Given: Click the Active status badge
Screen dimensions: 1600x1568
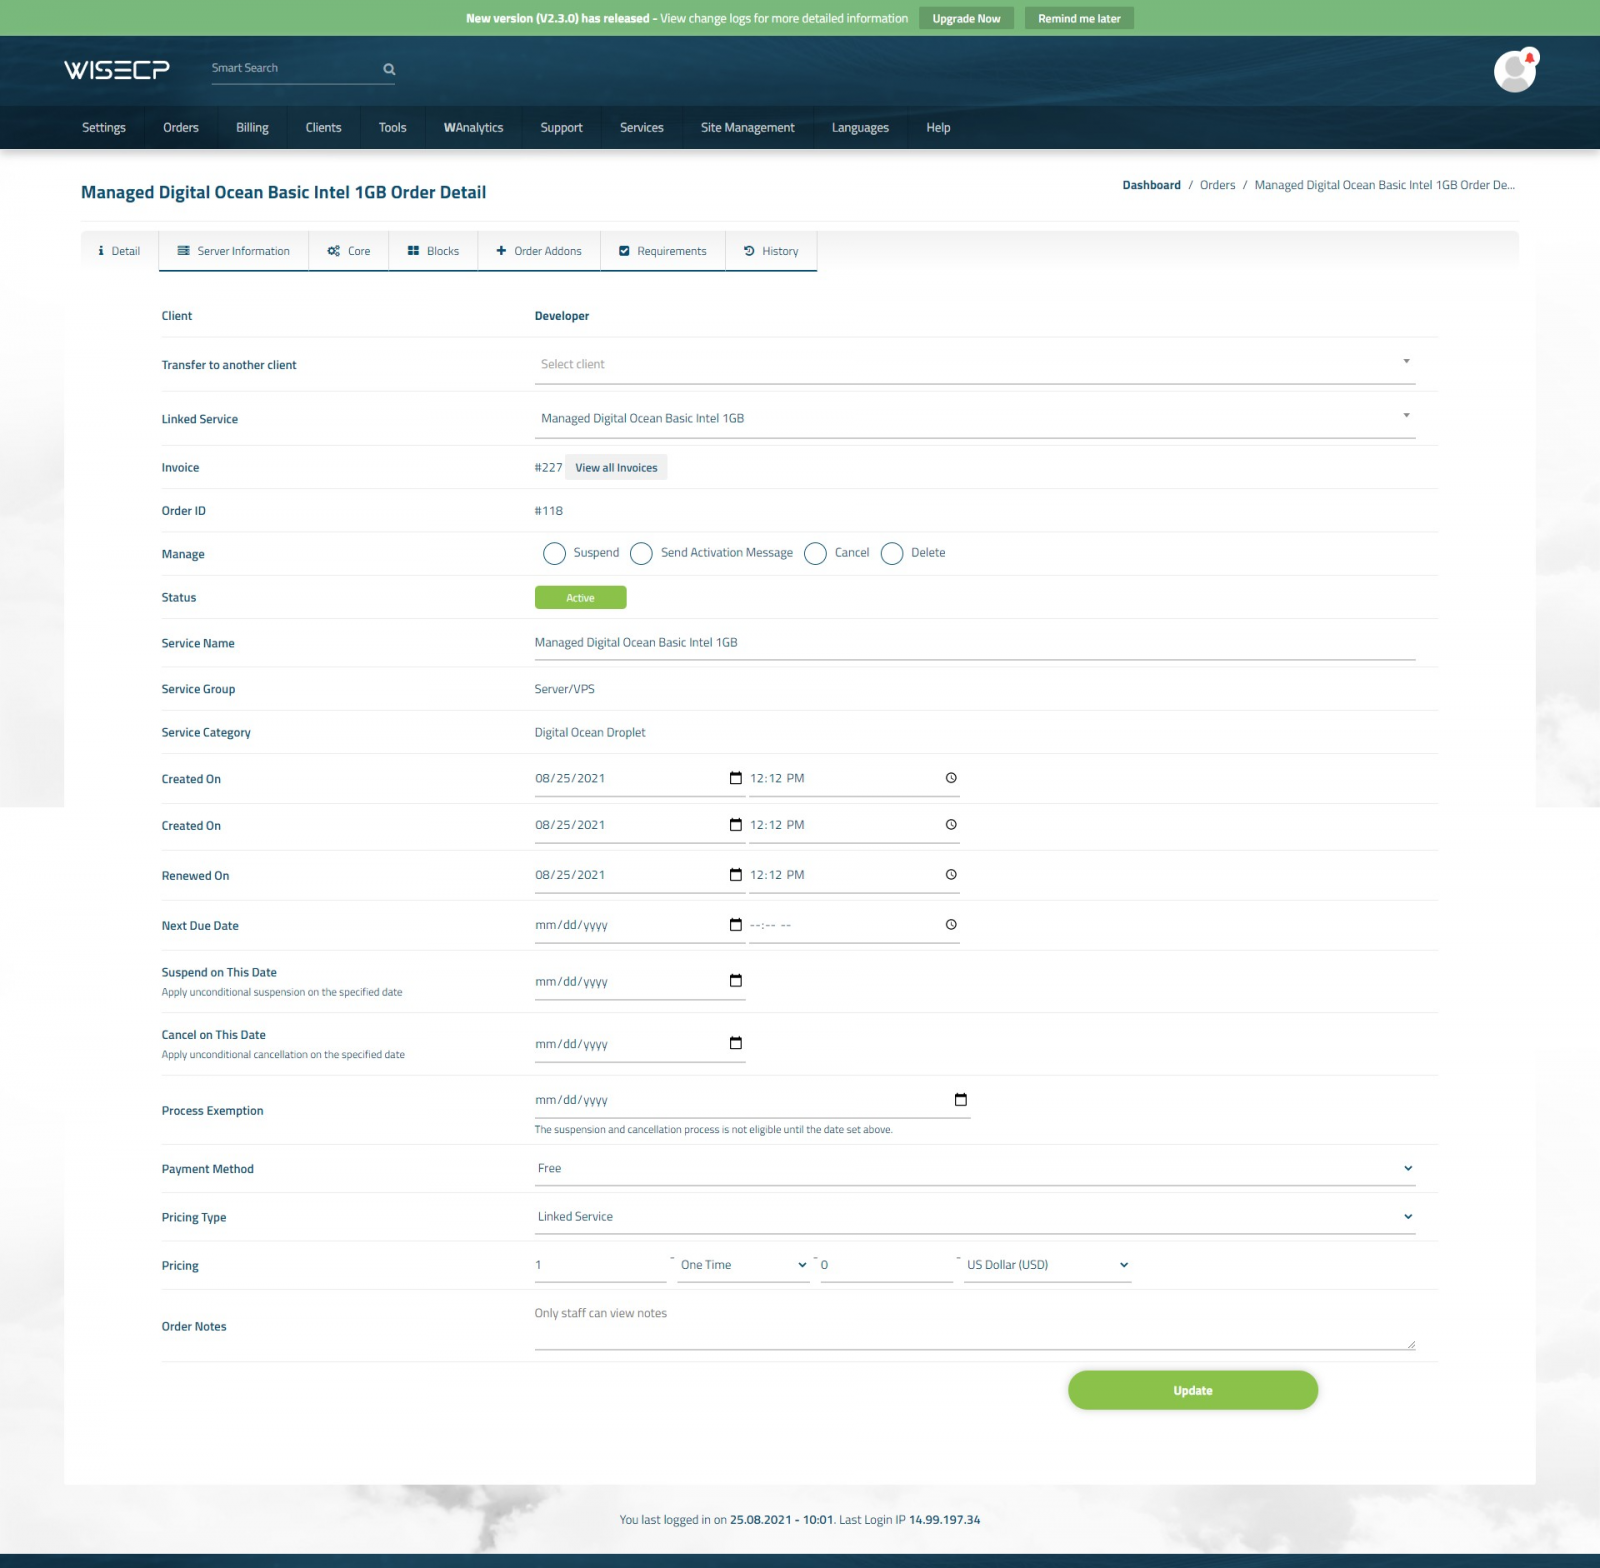Looking at the screenshot, I should click(x=580, y=598).
